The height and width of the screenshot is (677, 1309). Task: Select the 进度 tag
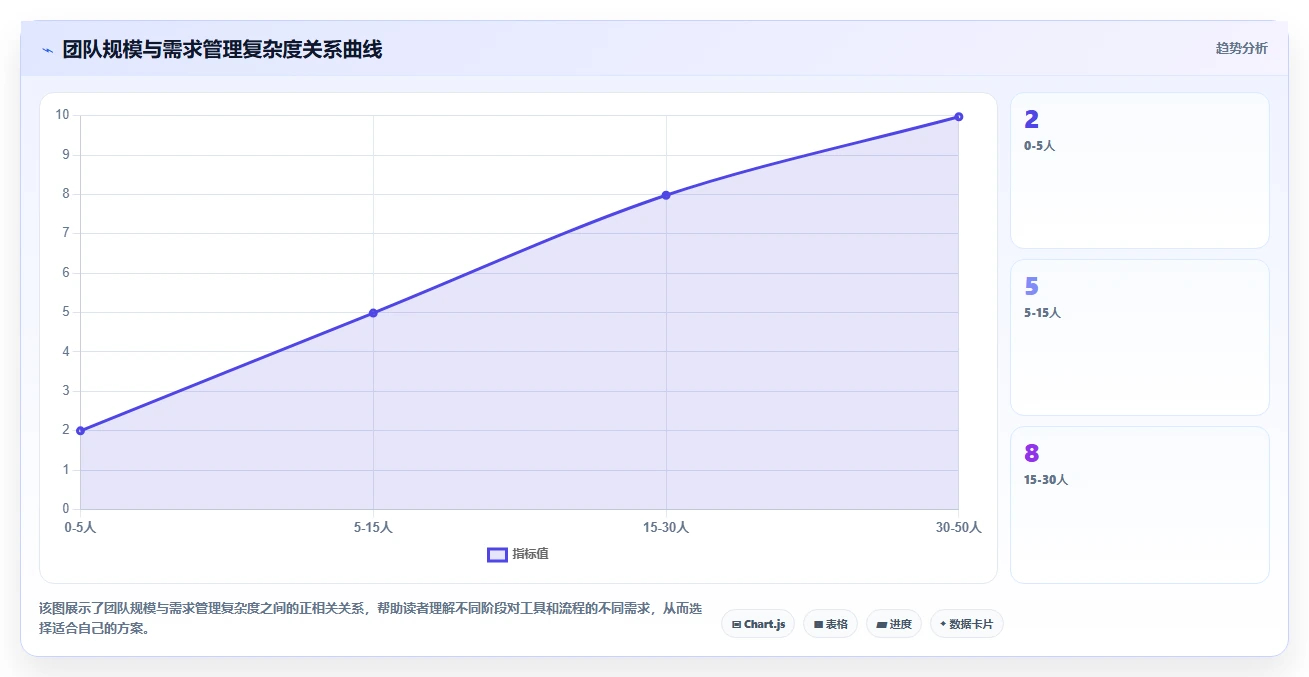(x=893, y=624)
